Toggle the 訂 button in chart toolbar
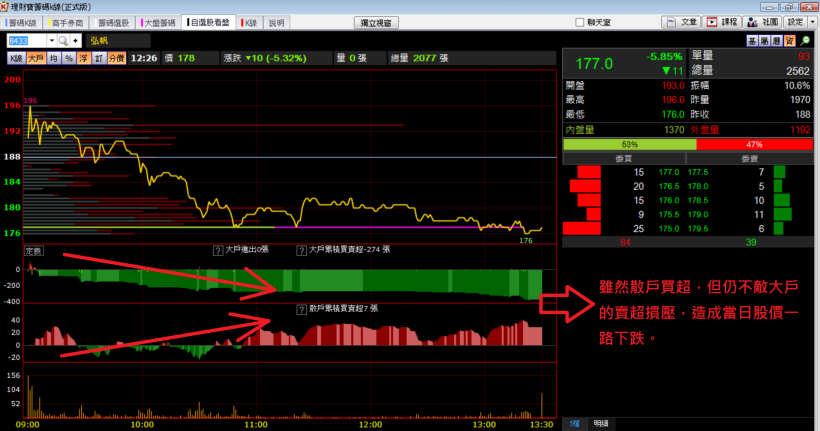 point(99,59)
